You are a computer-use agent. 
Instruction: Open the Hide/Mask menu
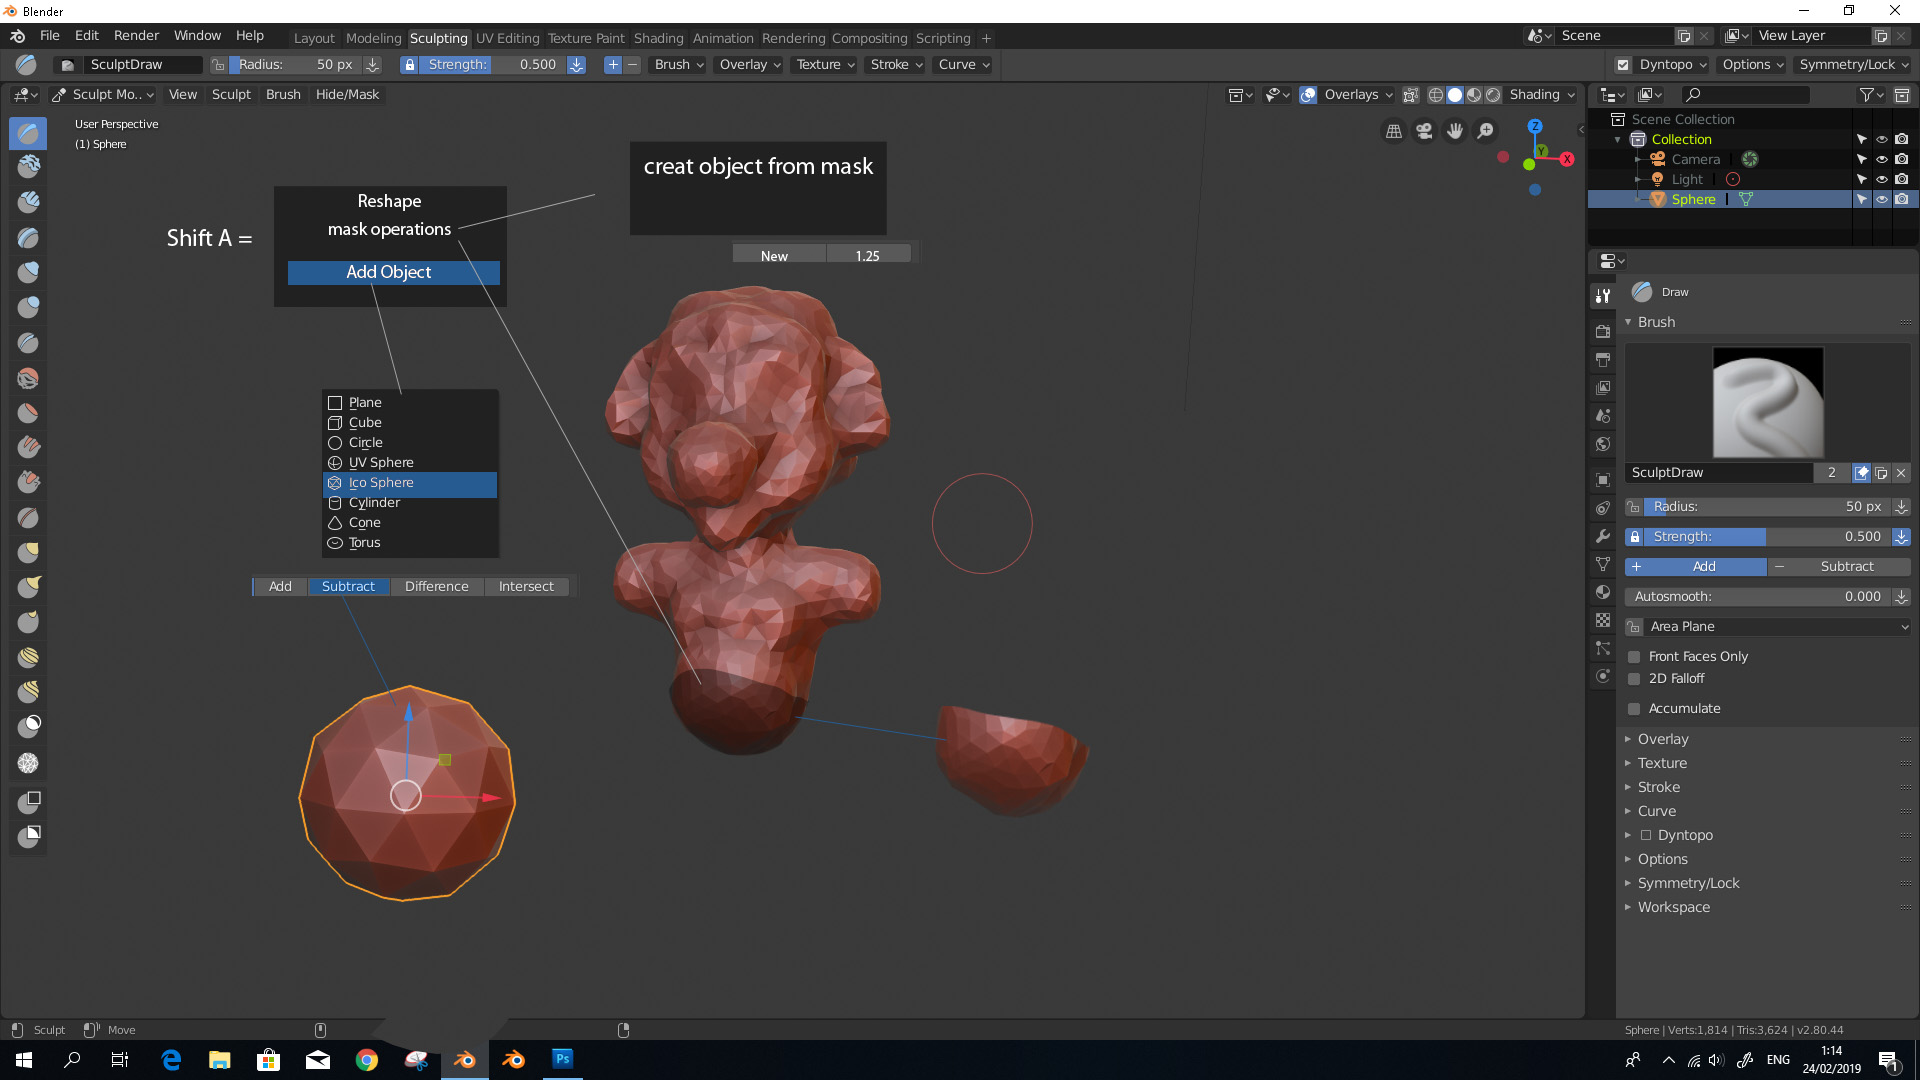(x=347, y=95)
